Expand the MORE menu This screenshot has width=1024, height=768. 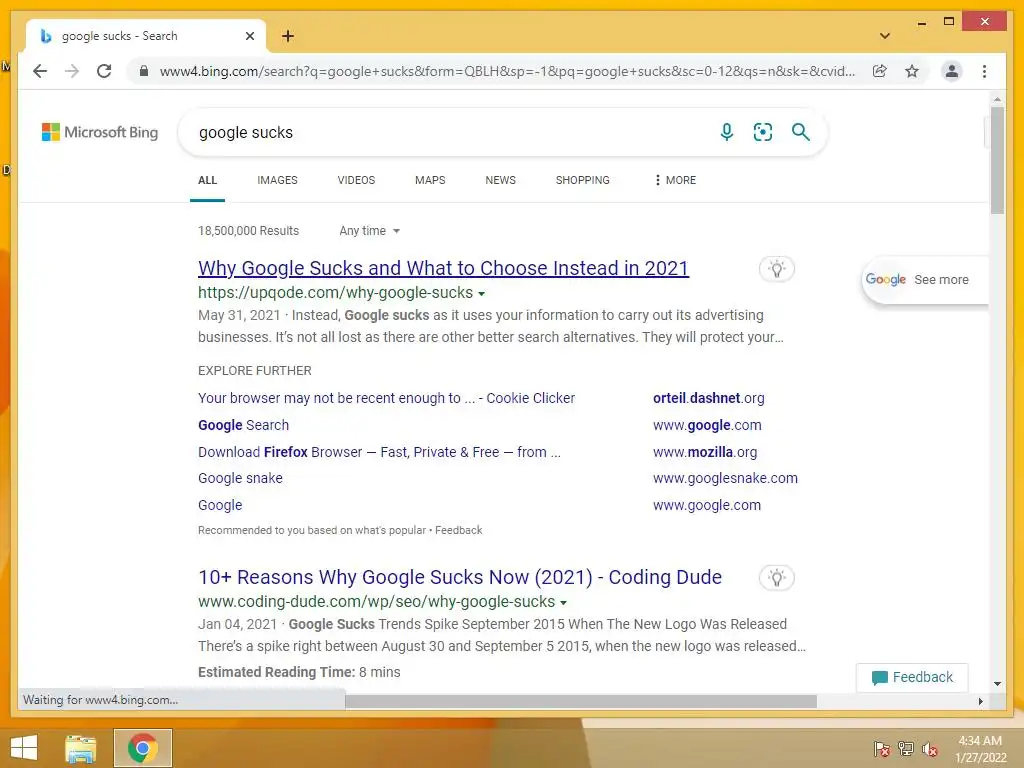click(x=675, y=180)
